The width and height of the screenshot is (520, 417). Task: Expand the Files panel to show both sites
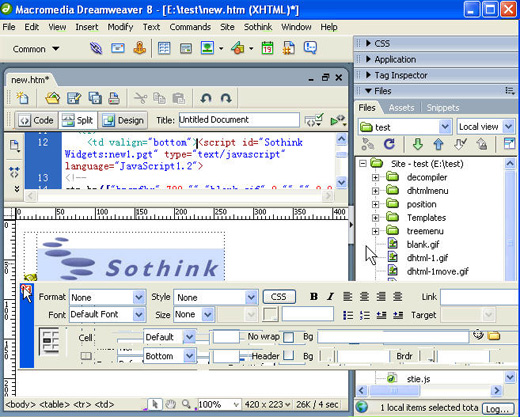509,144
